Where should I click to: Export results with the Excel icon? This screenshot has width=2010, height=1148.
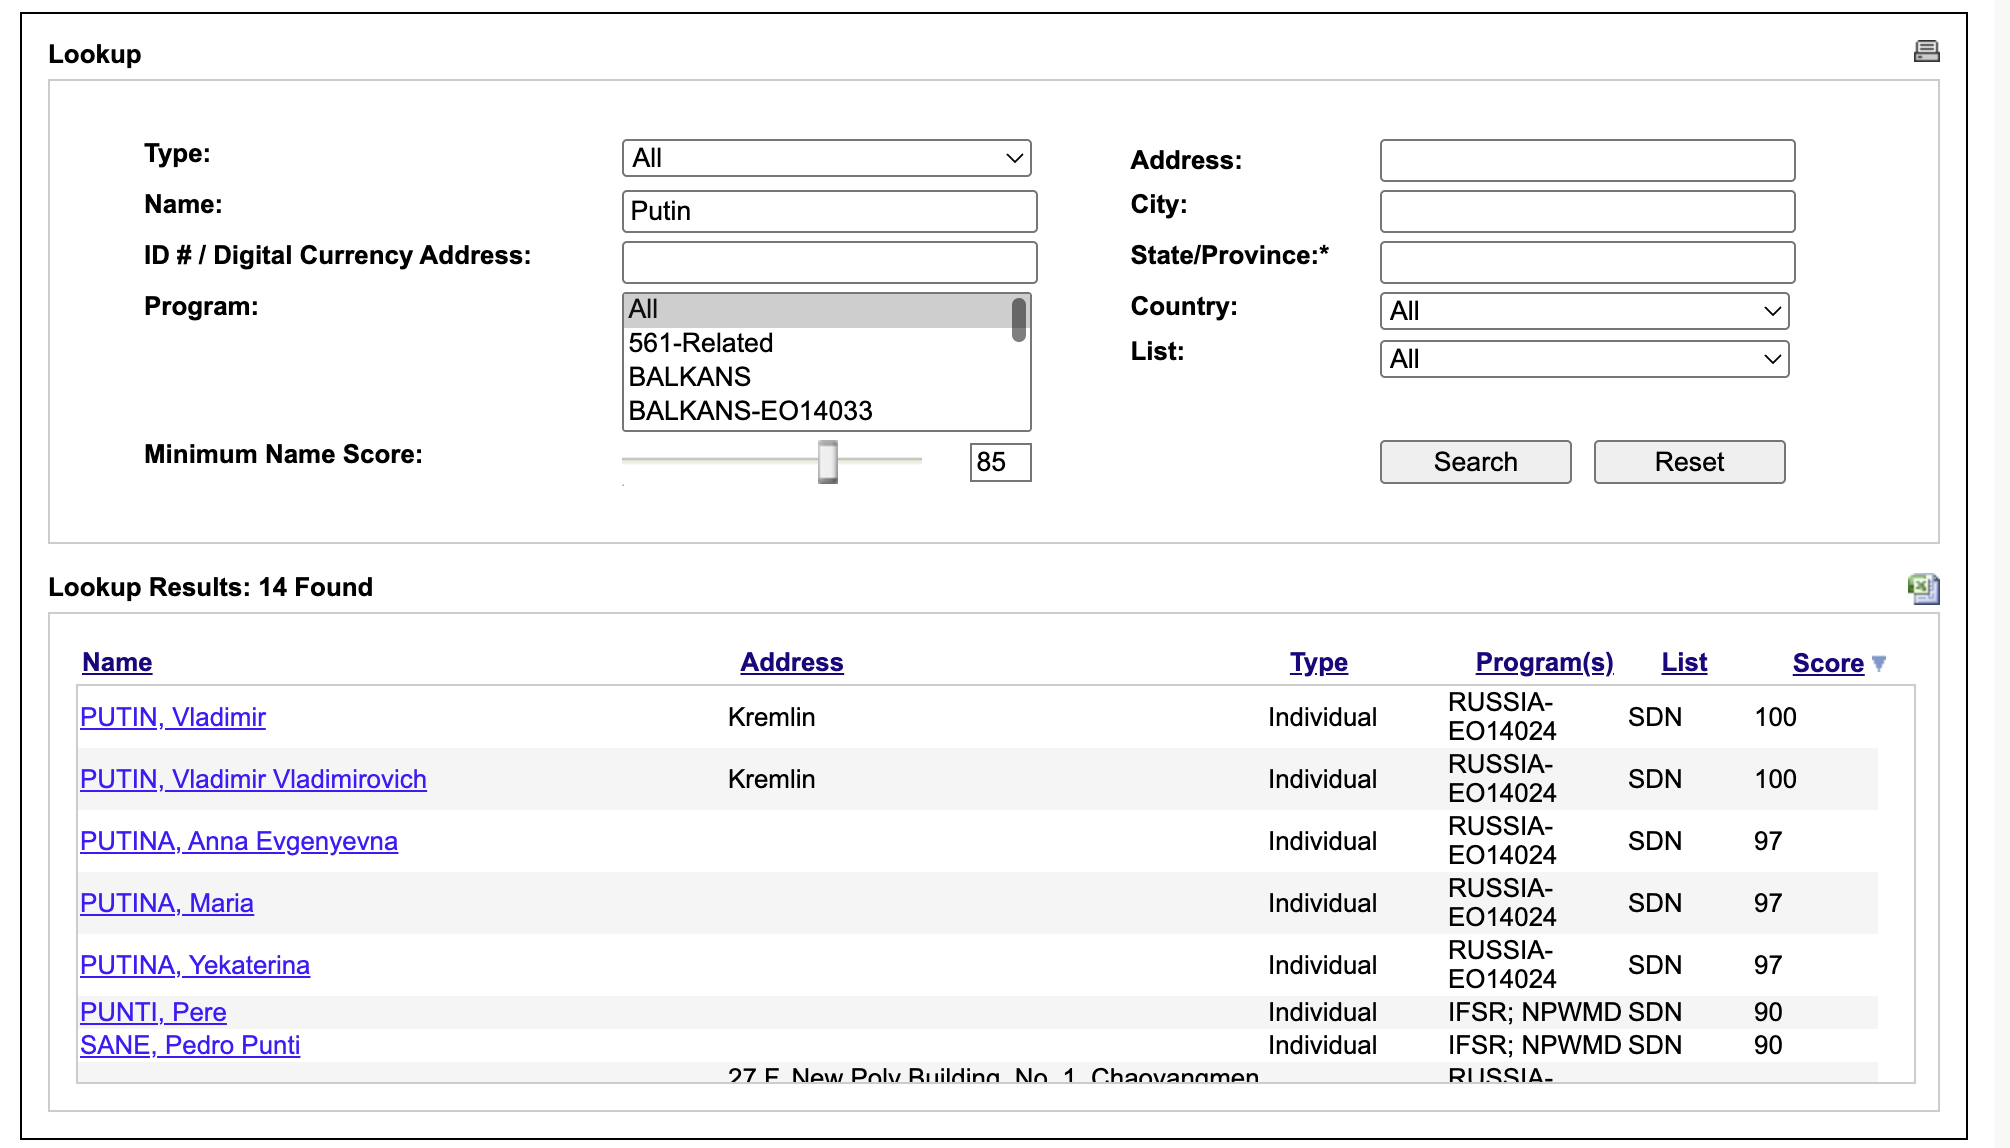coord(1922,588)
